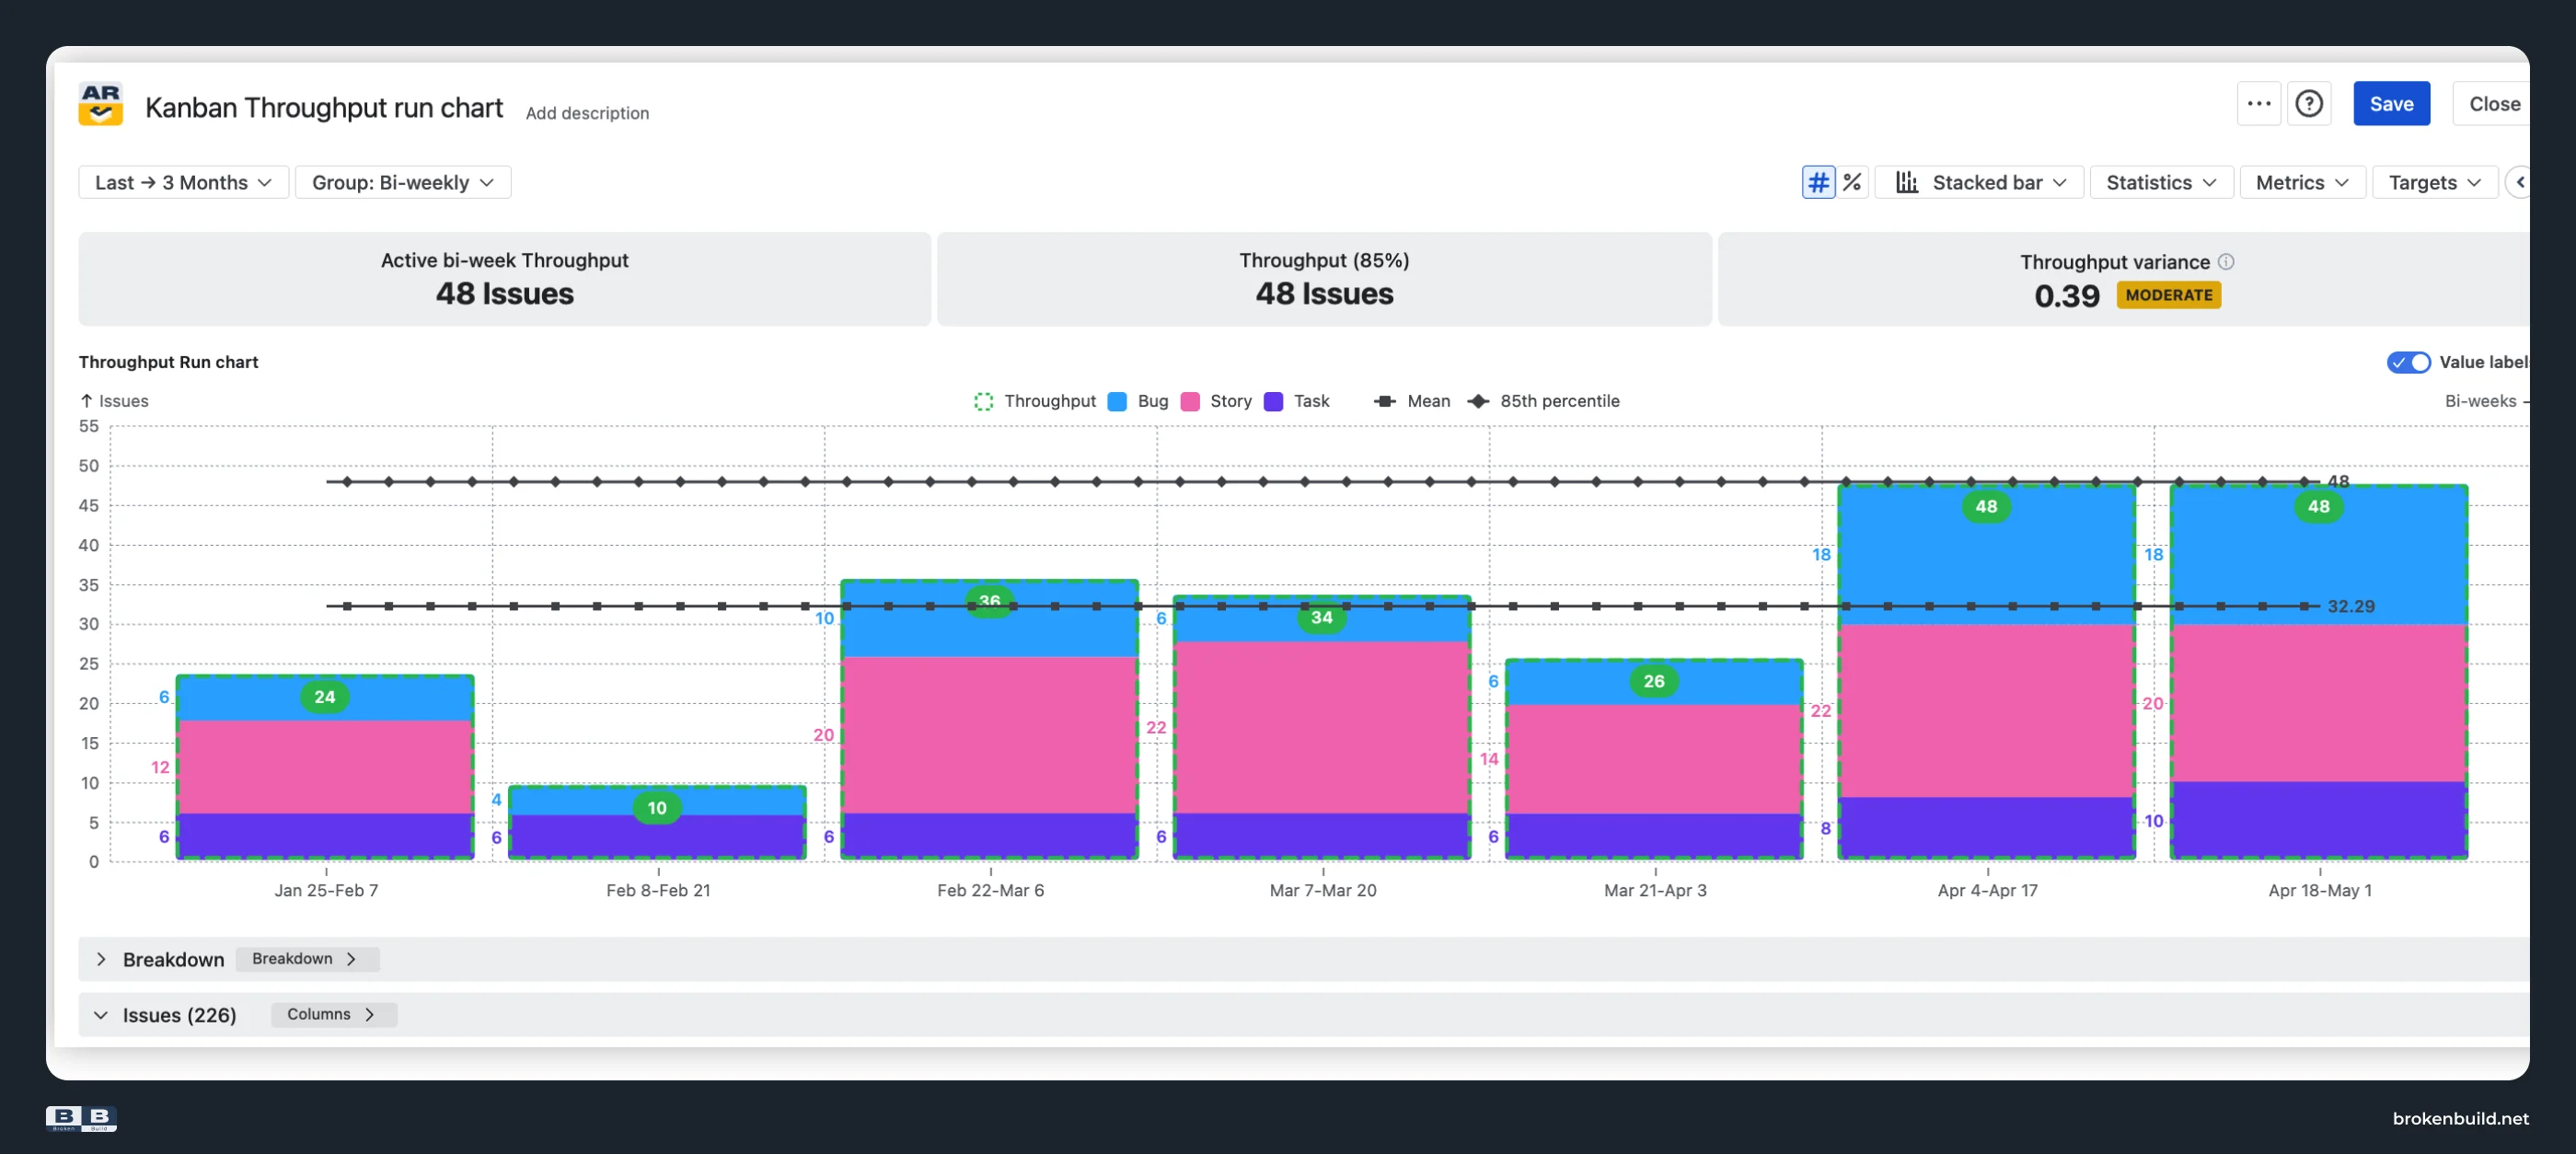Click the total 48 label on Apr 4-Apr 17
Screen dimensions: 2576x1154
click(1986, 506)
